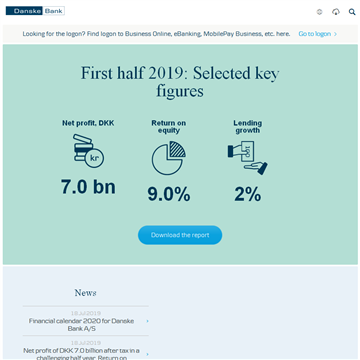Click the pie chart return on equity icon
The image size is (360, 360).
click(x=169, y=158)
